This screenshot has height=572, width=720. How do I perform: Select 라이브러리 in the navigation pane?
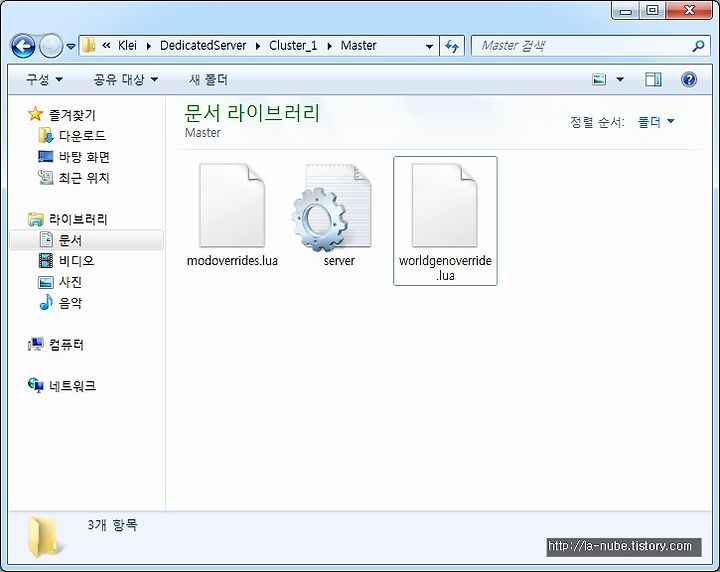[78, 219]
